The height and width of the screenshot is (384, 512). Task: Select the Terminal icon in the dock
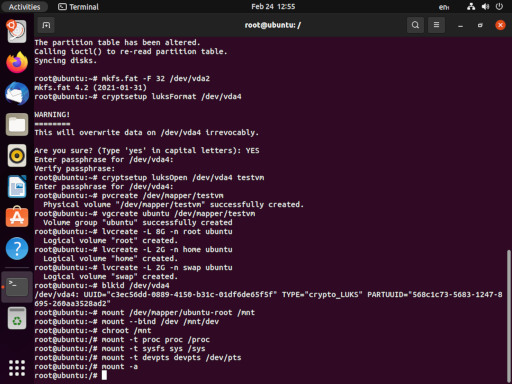17,287
